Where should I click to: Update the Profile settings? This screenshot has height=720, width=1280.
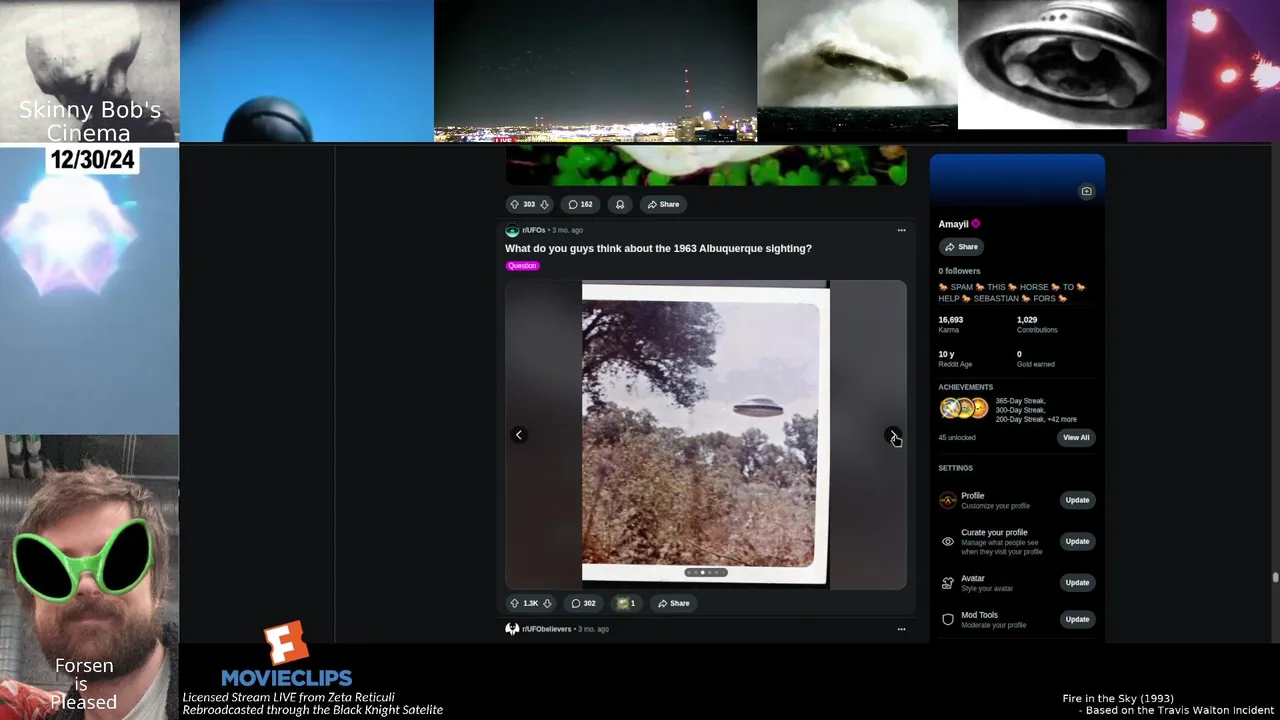click(1077, 500)
